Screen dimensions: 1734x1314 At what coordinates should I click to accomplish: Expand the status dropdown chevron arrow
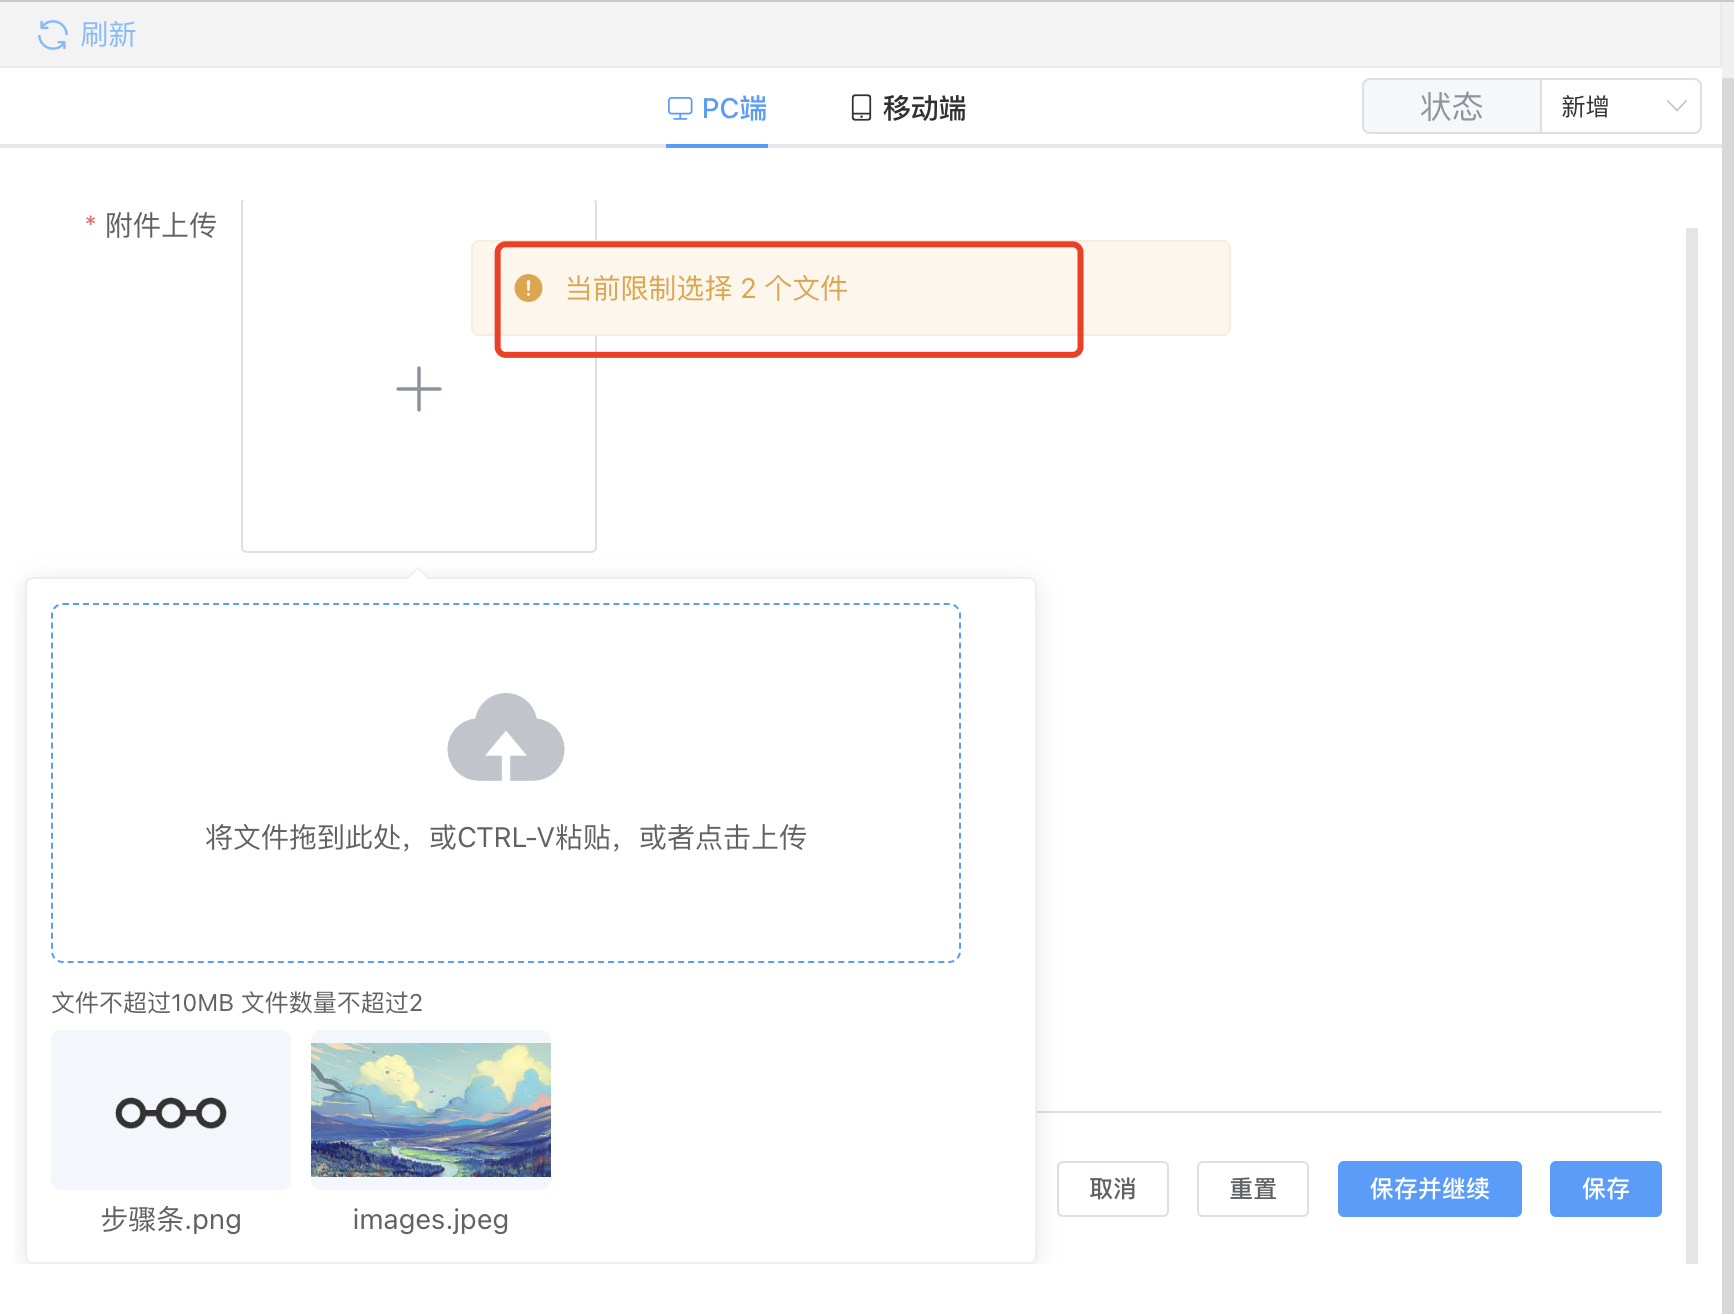pyautogui.click(x=1676, y=106)
